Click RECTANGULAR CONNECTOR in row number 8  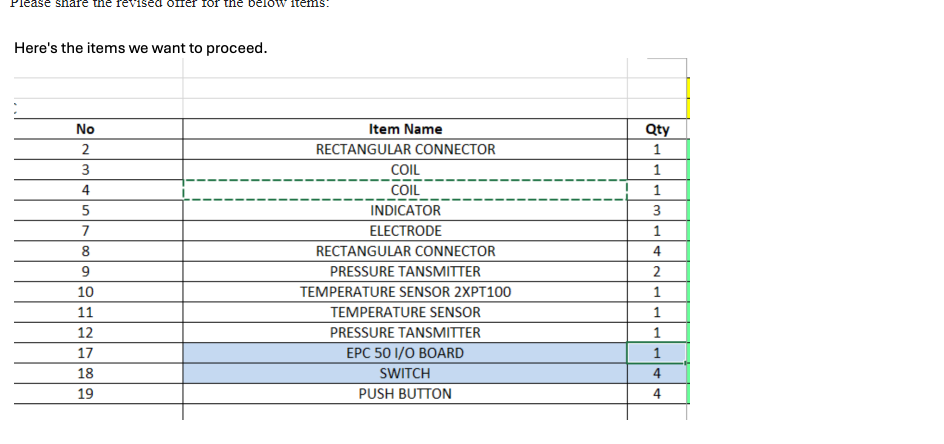pyautogui.click(x=405, y=251)
